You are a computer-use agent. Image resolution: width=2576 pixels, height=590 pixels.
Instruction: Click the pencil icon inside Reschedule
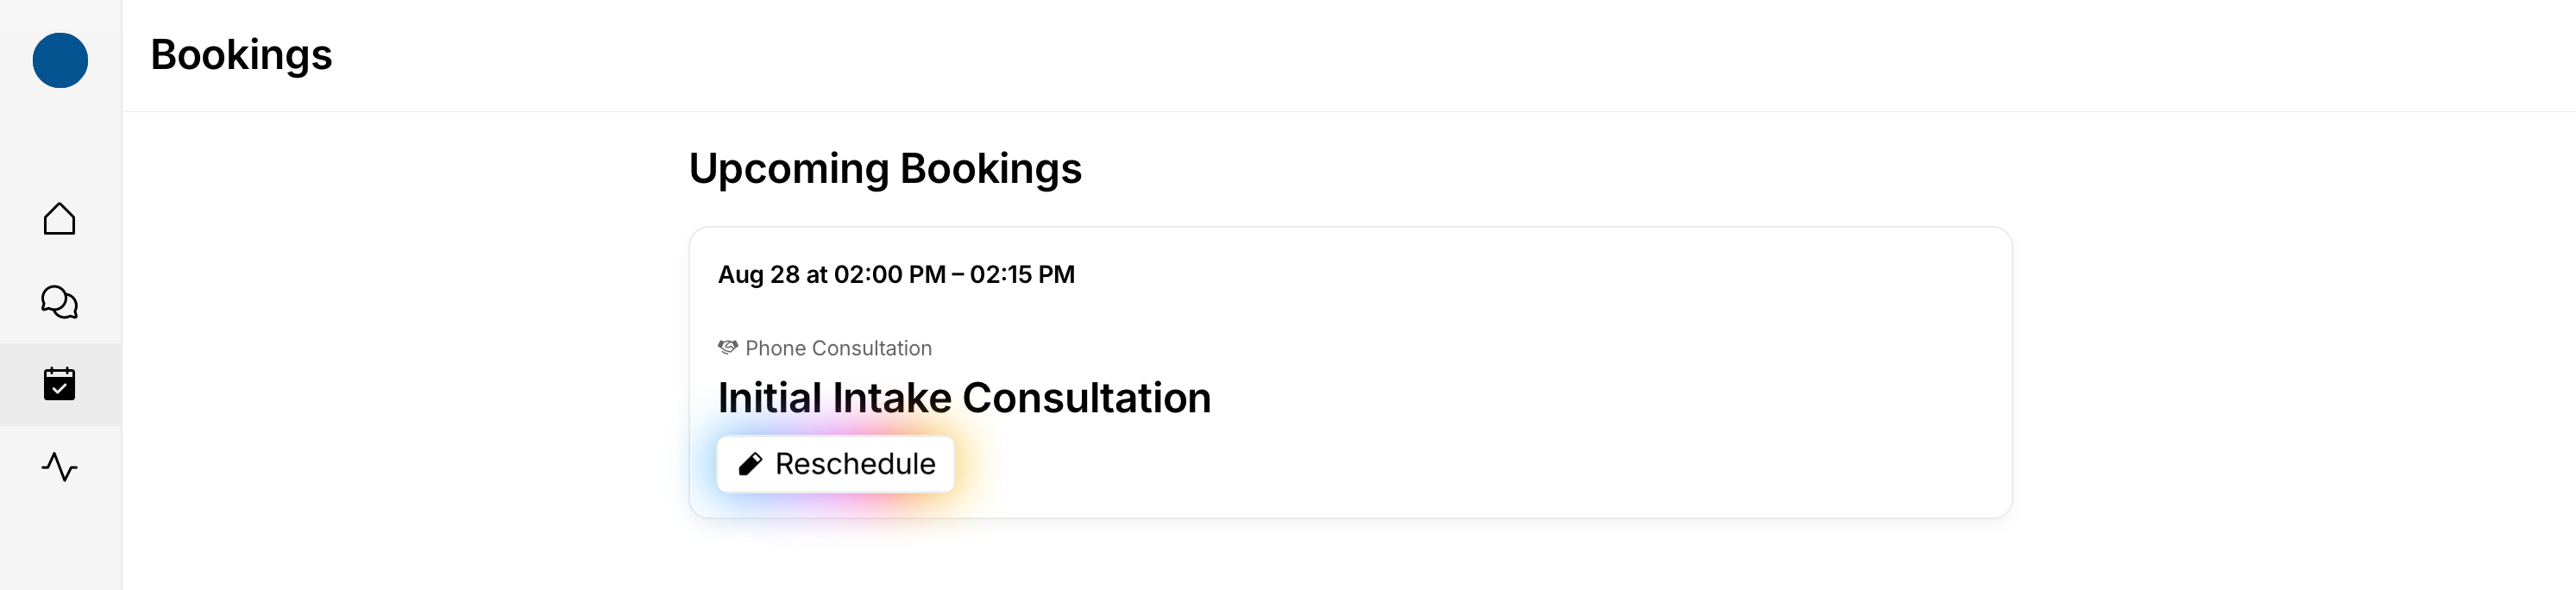[x=750, y=464]
